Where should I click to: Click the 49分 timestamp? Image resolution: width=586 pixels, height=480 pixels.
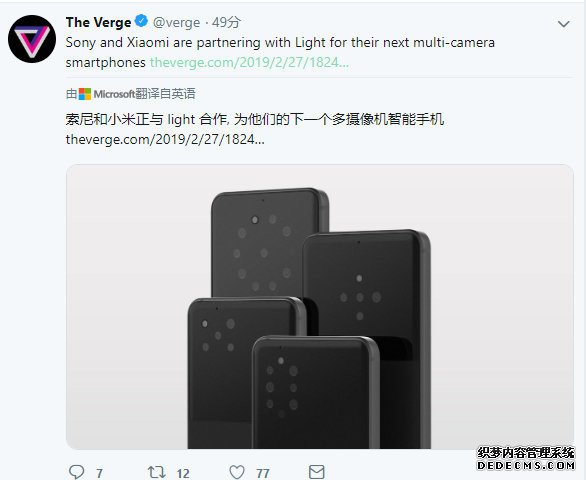[x=226, y=22]
